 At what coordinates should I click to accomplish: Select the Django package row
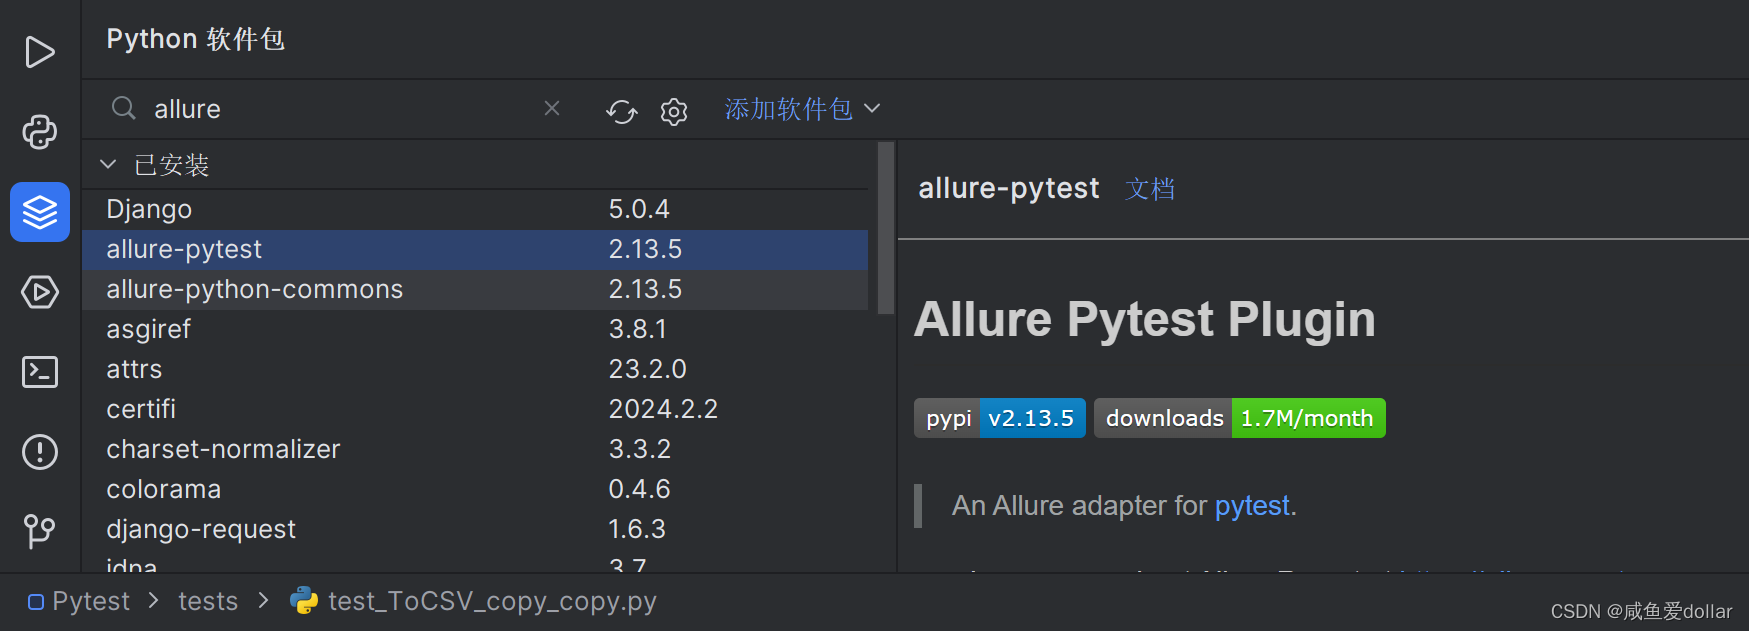475,209
